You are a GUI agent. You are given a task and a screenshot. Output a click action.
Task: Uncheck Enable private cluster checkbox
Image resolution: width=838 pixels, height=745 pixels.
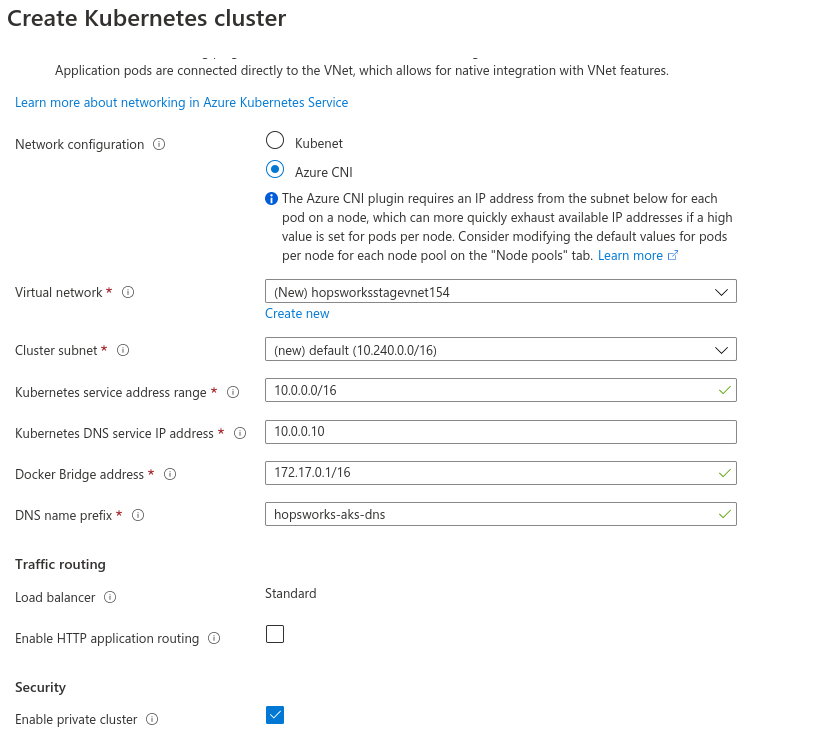[275, 715]
